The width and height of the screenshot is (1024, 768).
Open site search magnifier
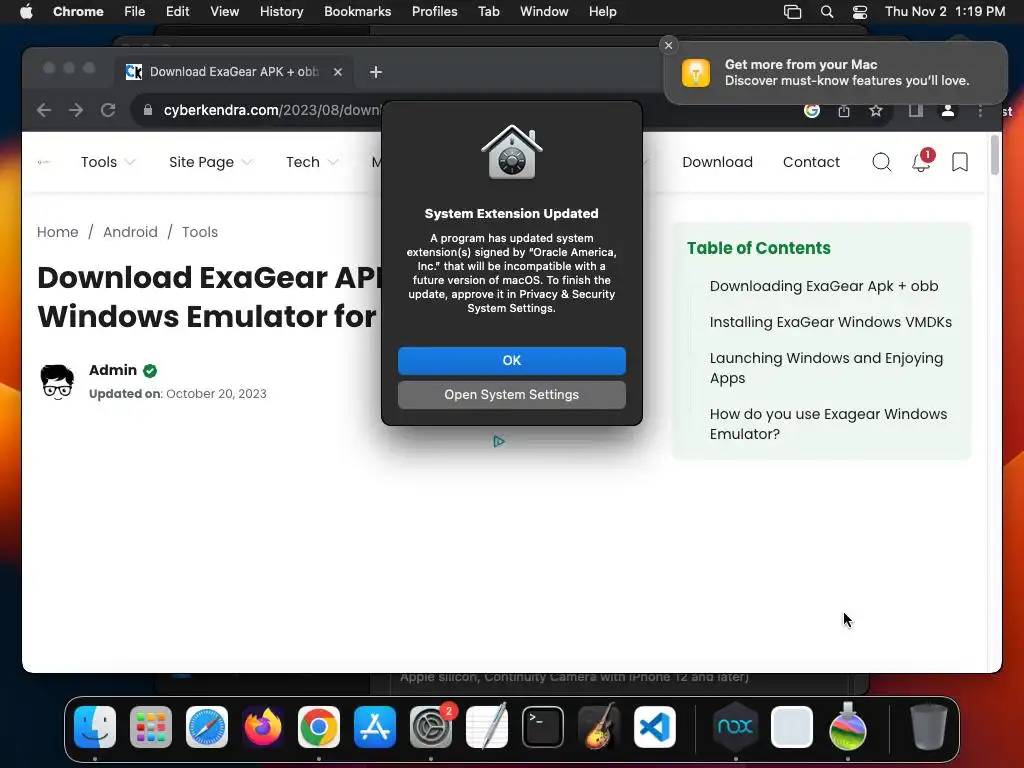click(x=882, y=162)
